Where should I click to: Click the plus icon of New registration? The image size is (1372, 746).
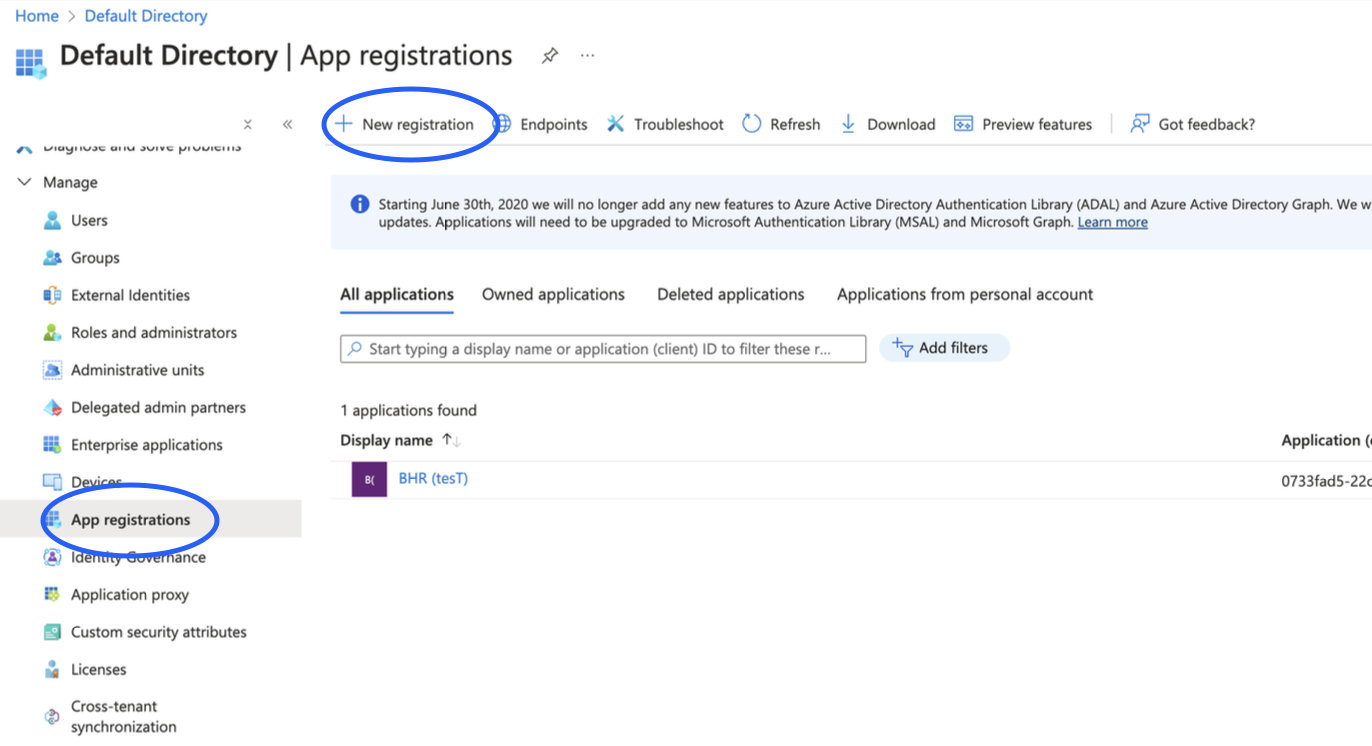(x=343, y=124)
